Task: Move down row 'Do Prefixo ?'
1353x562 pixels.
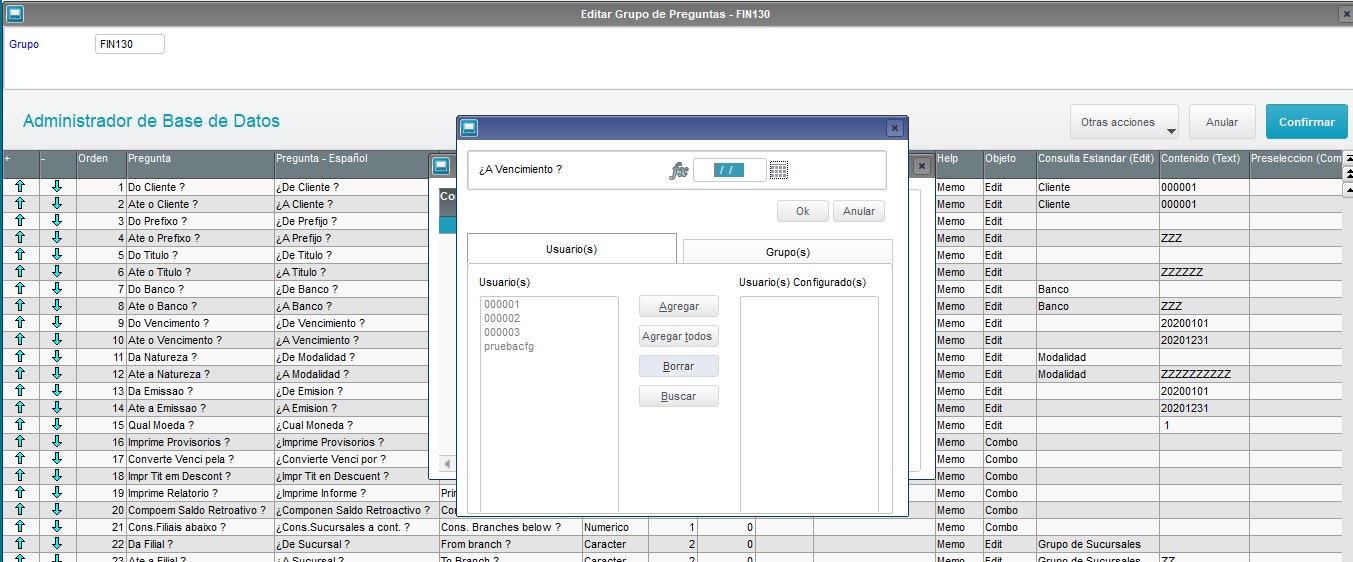Action: pyautogui.click(x=57, y=221)
